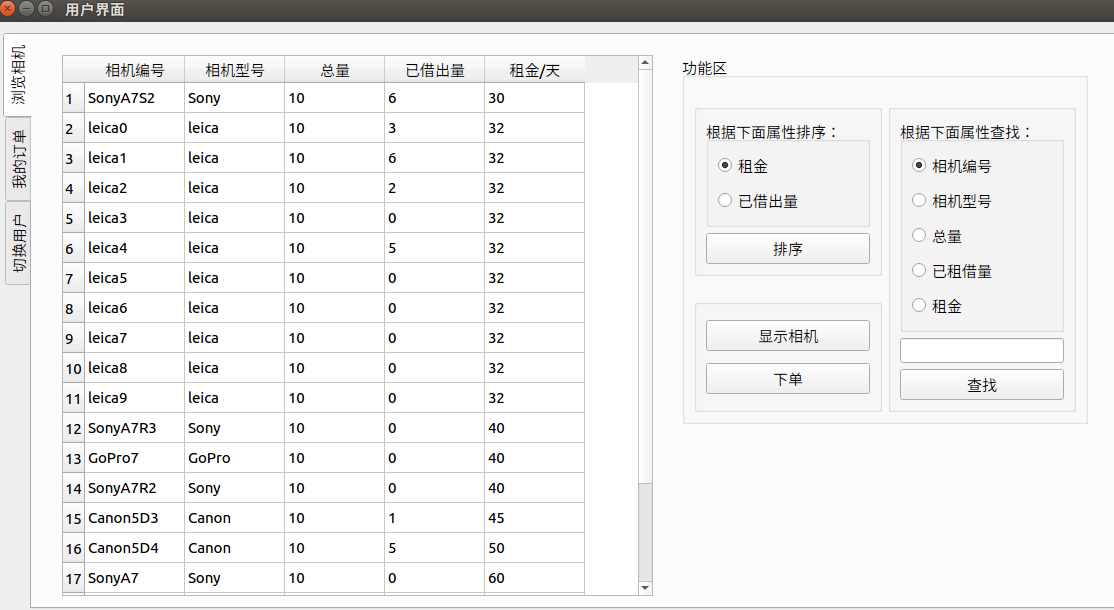Maximize the 用户界面 window
Screen dimensions: 1114x610
45,9
